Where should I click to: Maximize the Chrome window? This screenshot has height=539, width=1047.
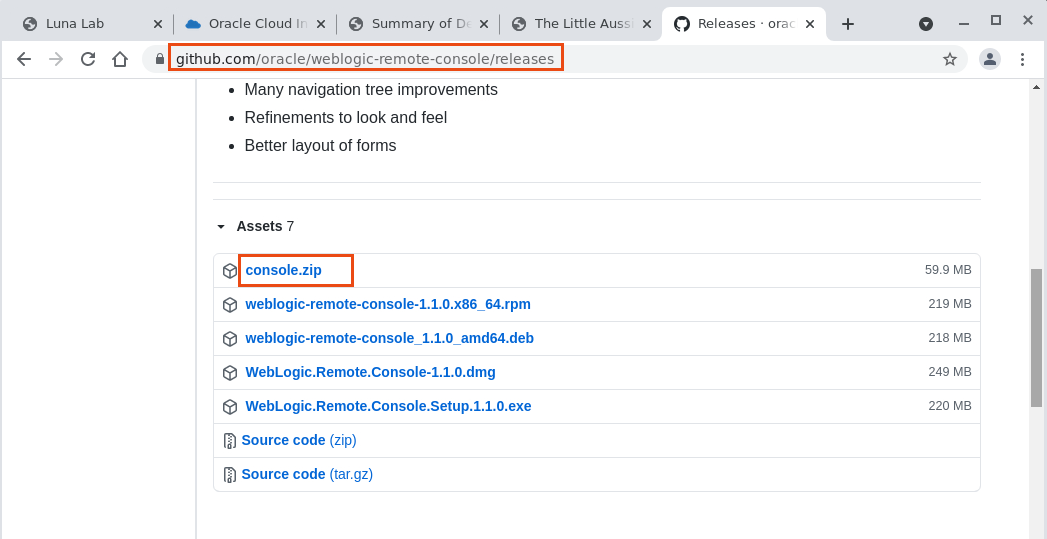996,21
